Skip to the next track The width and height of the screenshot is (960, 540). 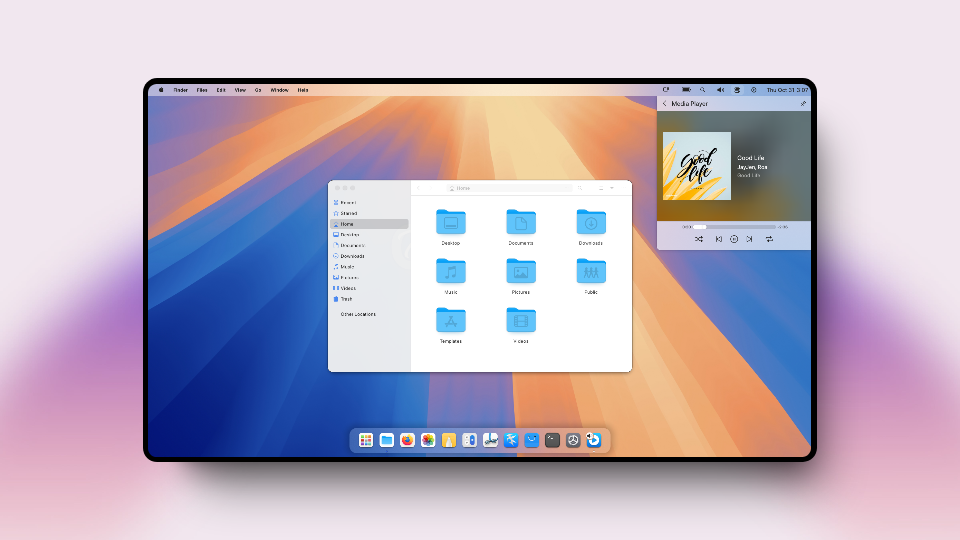point(749,239)
